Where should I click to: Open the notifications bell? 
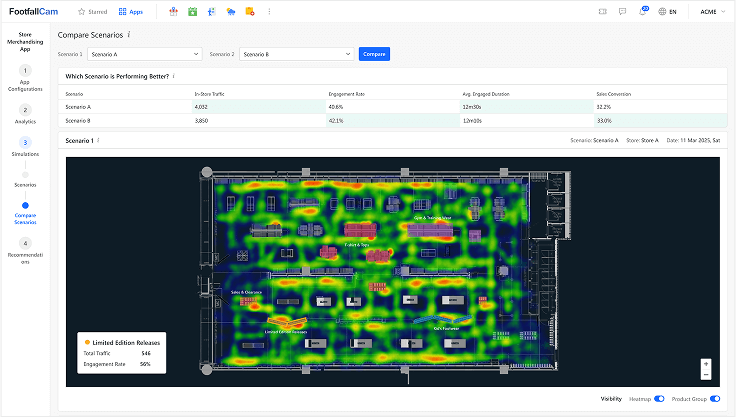point(643,11)
